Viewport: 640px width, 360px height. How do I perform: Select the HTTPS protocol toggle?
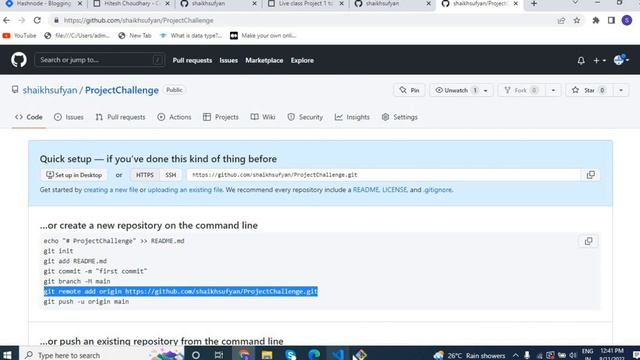pyautogui.click(x=145, y=175)
